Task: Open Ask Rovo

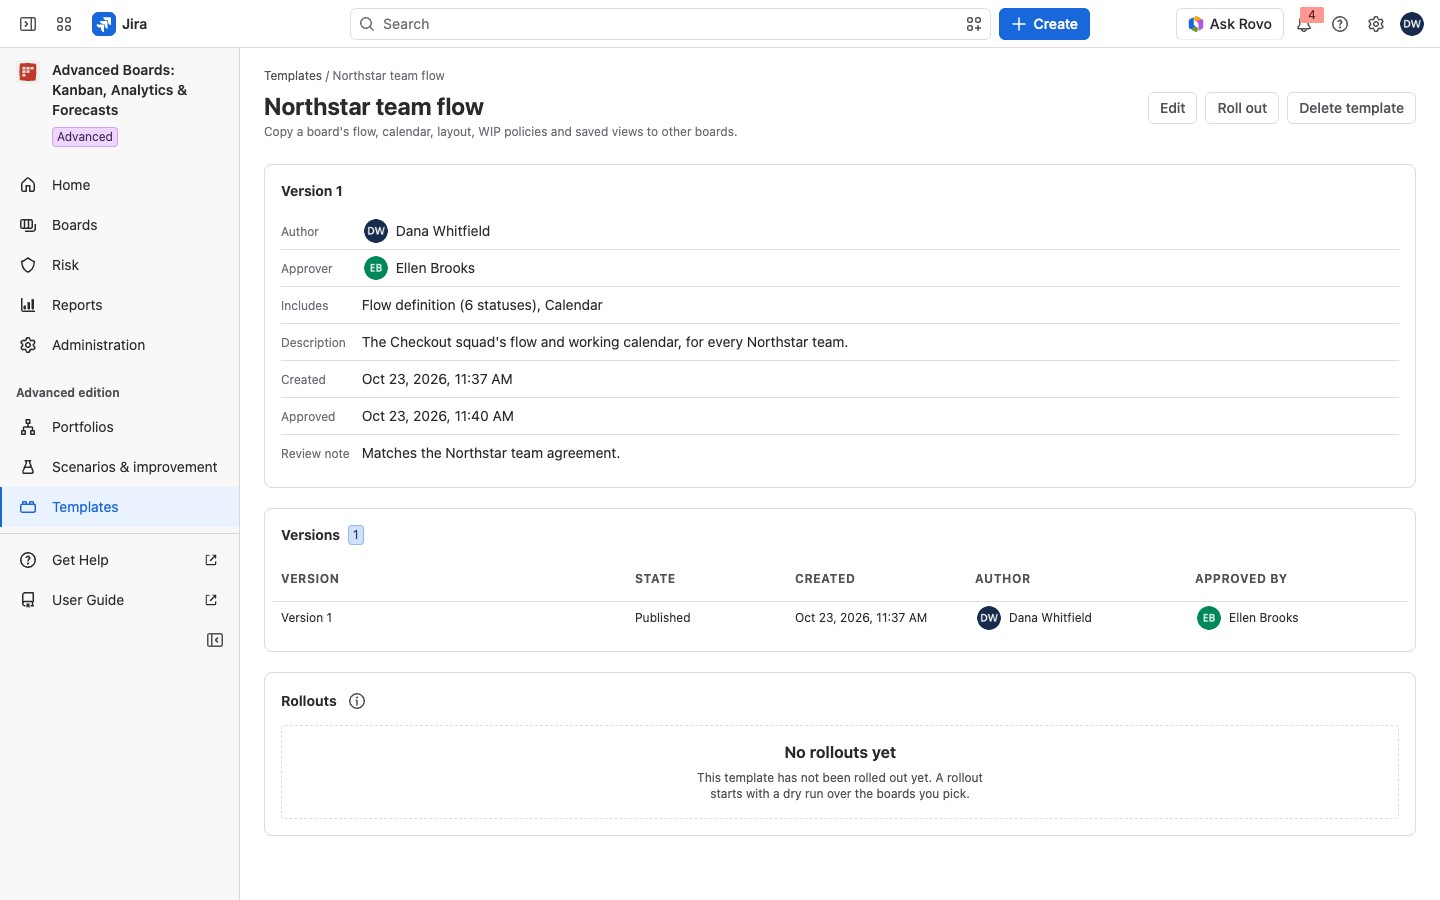Action: click(1230, 24)
